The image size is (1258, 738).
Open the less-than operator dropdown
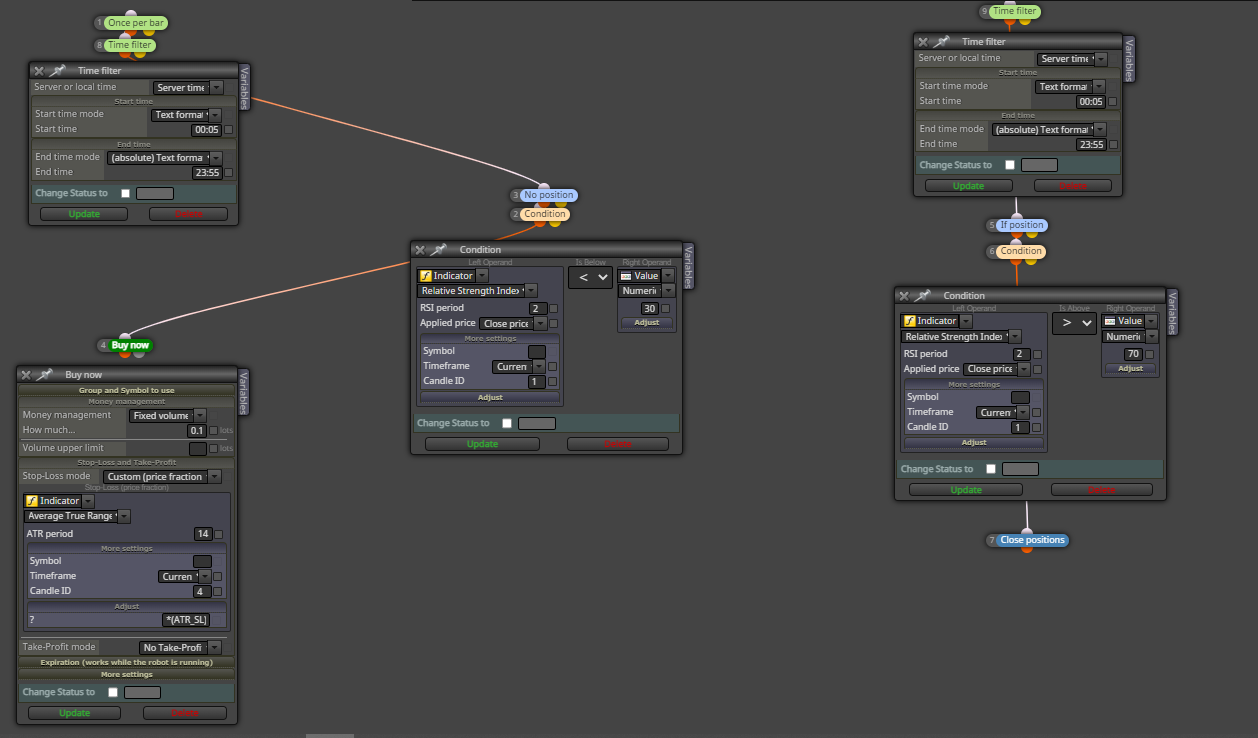pyautogui.click(x=590, y=277)
